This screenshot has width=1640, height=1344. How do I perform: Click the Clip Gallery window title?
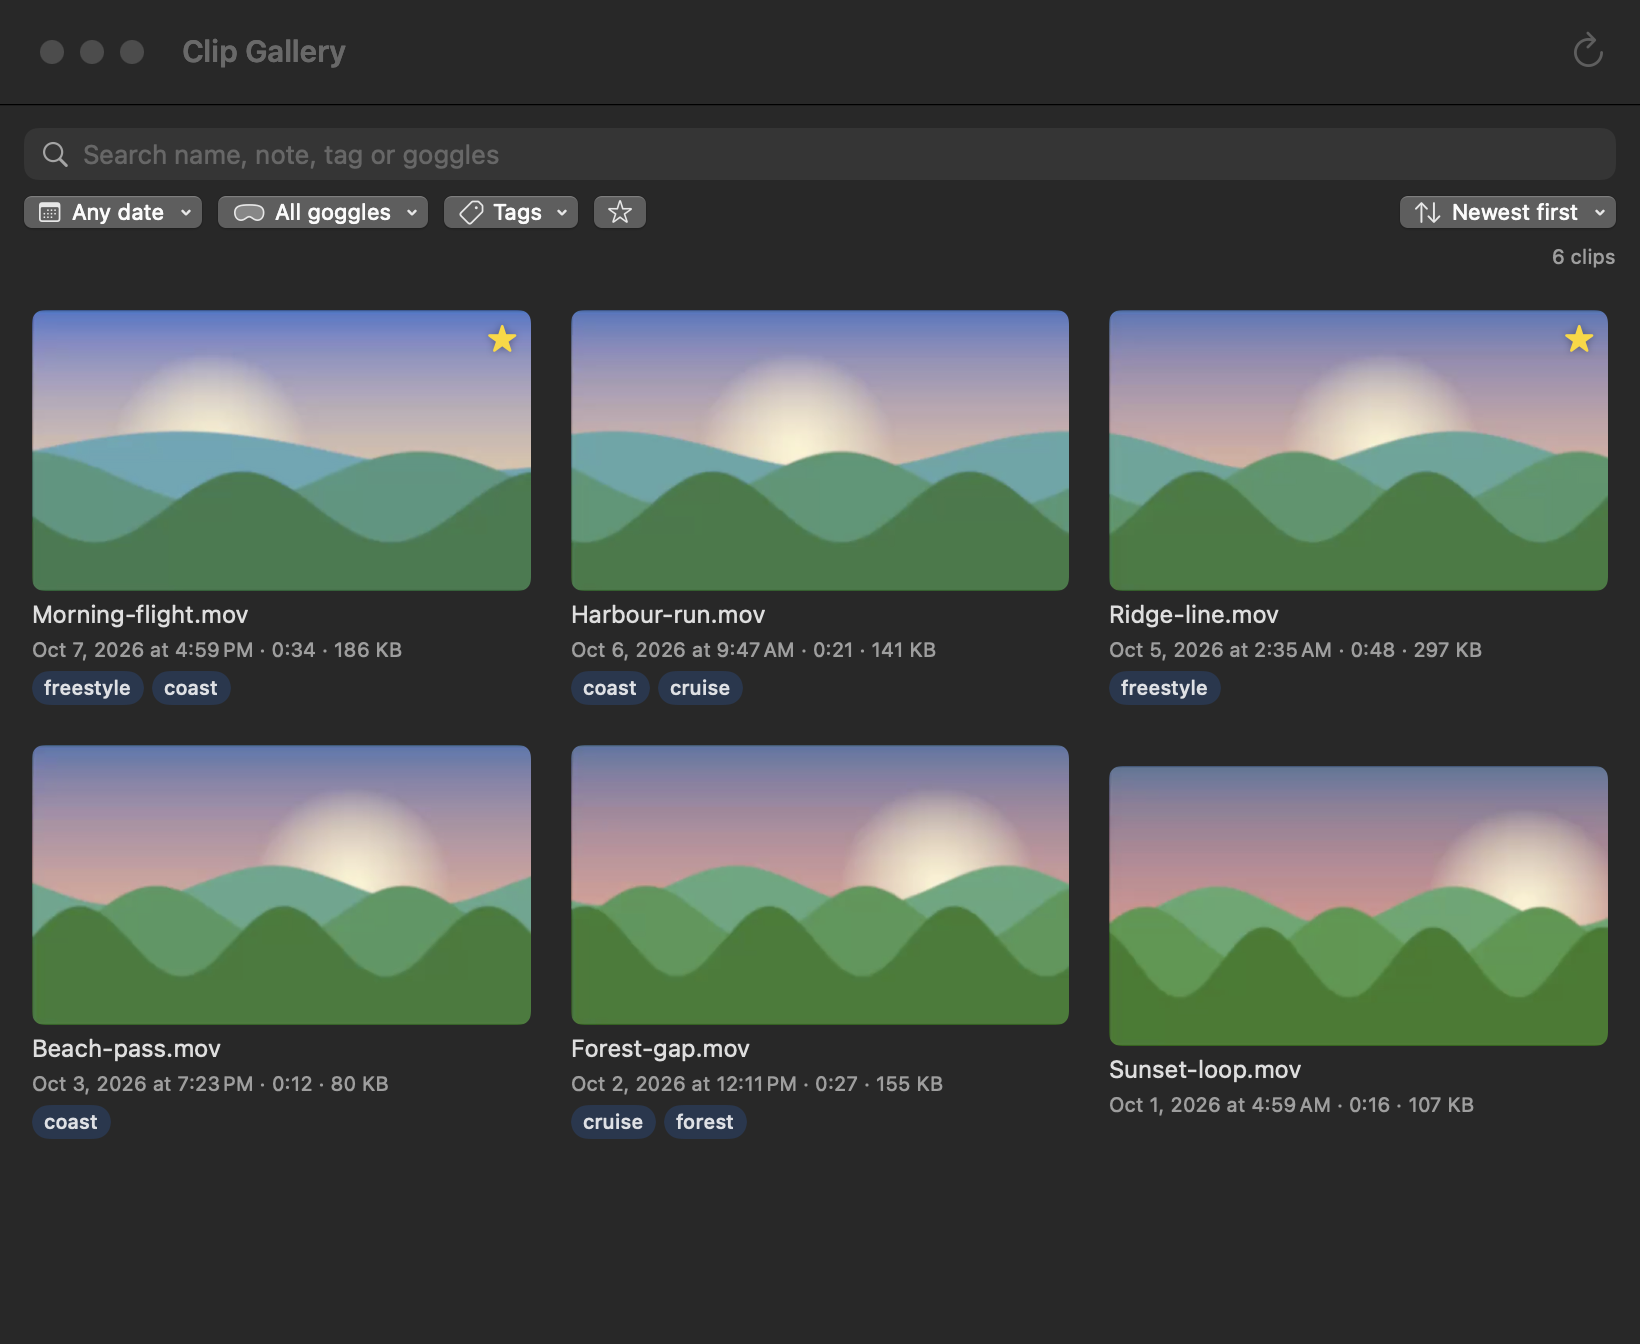click(x=264, y=51)
